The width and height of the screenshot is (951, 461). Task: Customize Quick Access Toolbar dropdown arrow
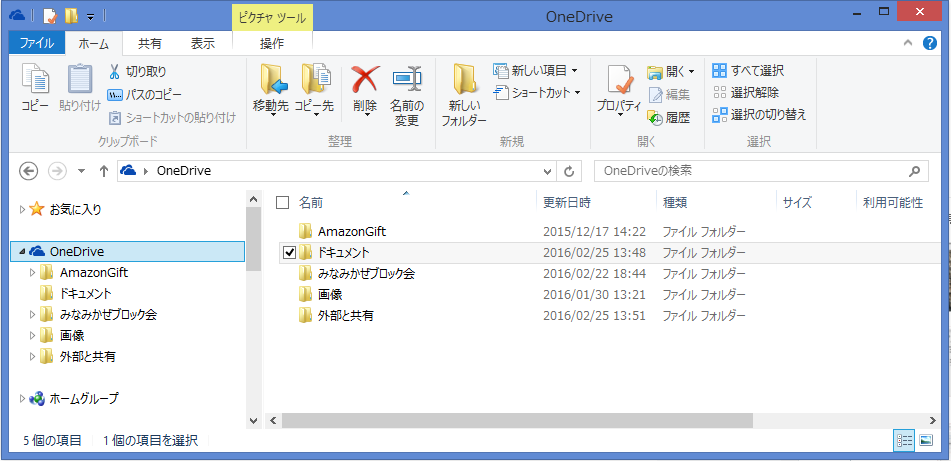coord(90,16)
